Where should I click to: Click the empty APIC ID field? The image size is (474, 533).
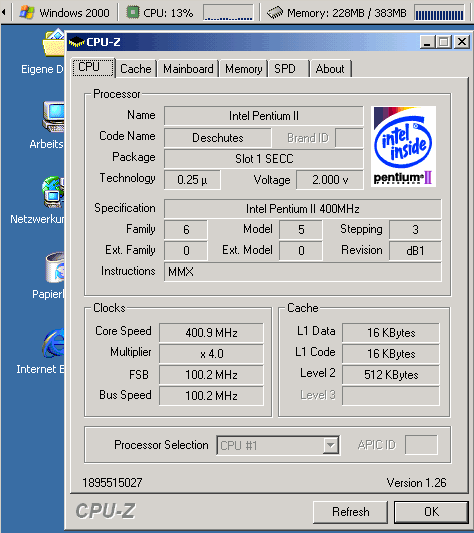pos(421,445)
